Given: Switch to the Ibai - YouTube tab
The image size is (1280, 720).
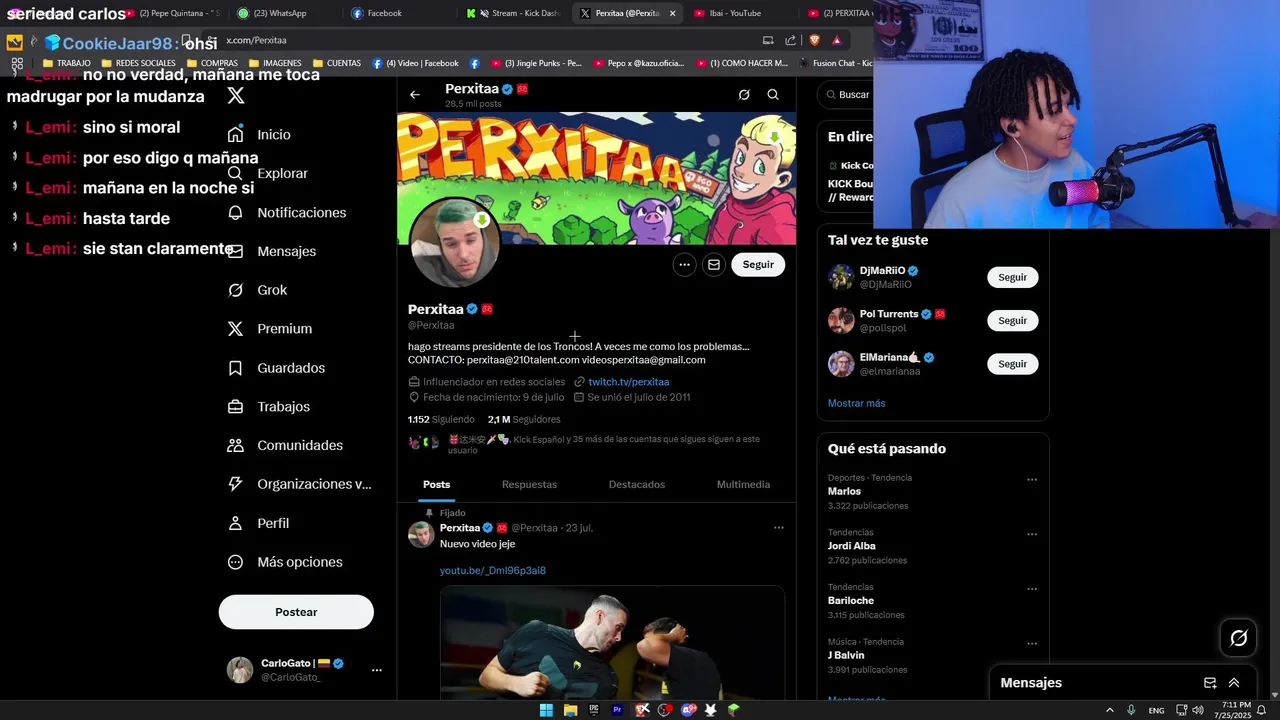Looking at the screenshot, I should point(740,13).
